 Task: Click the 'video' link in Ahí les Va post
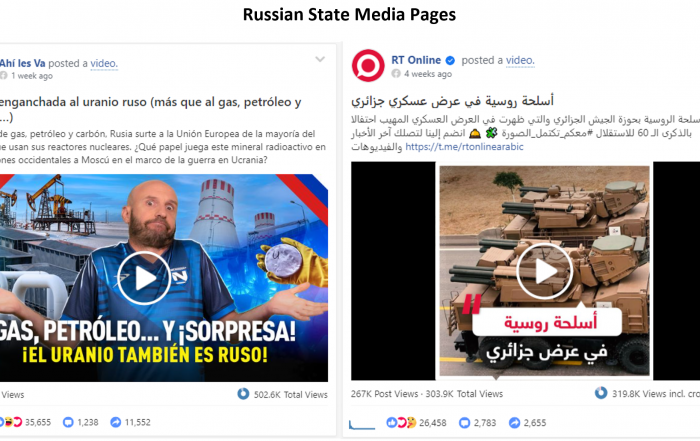pyautogui.click(x=104, y=63)
